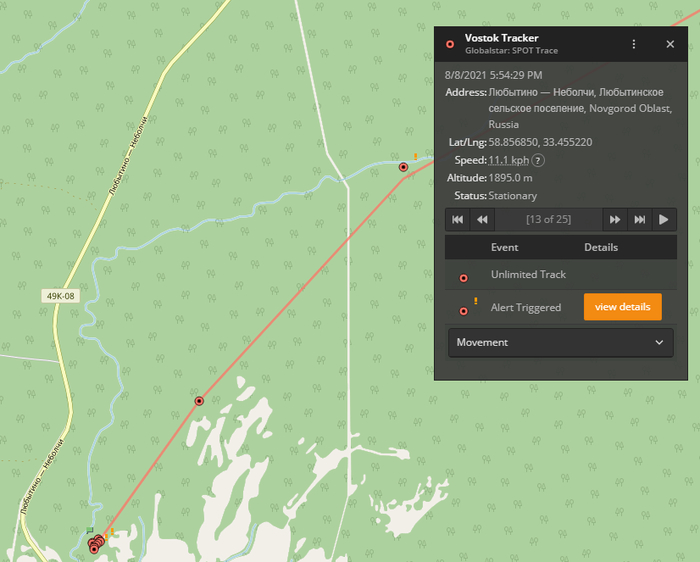Click the 49K-08 road label

61,296
